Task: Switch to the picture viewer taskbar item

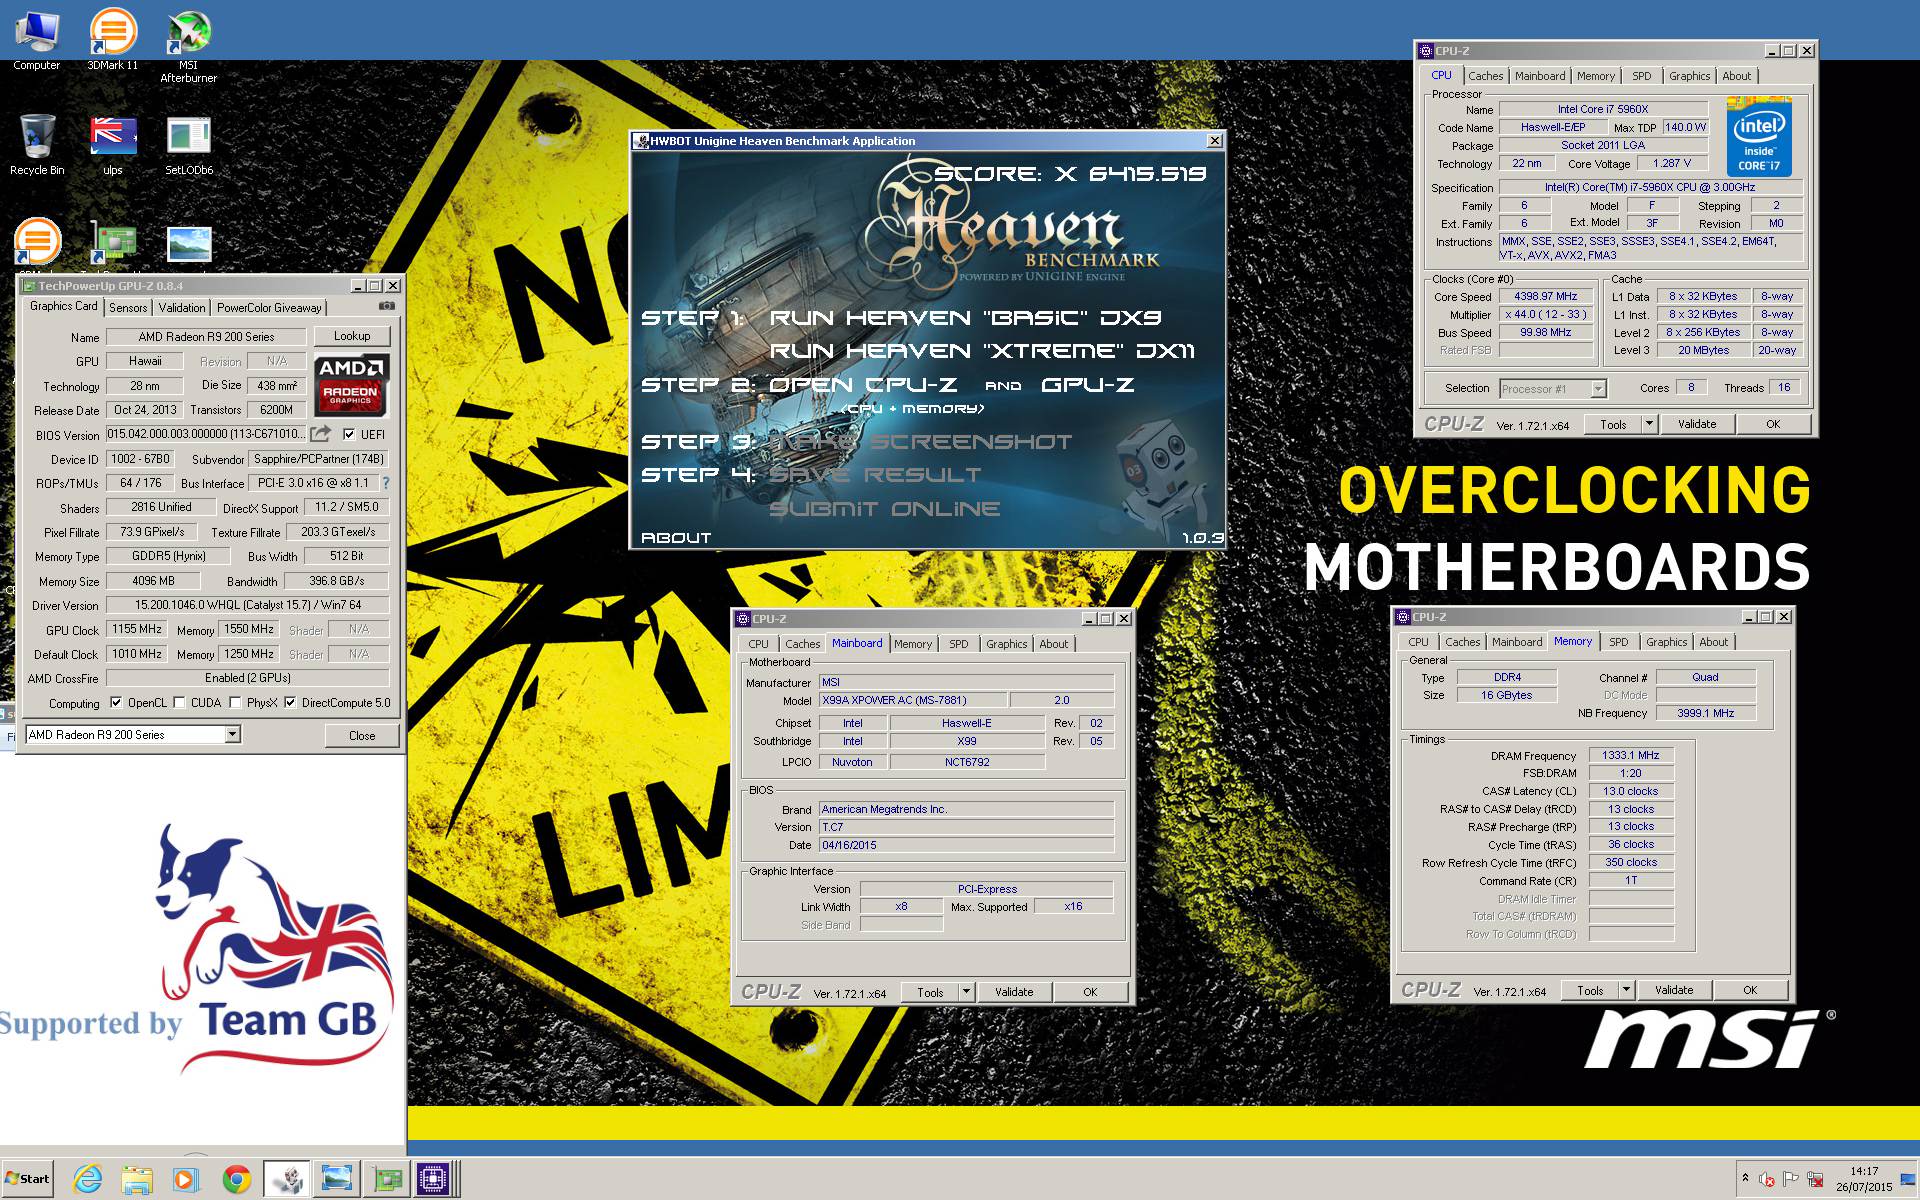Action: point(336,1180)
